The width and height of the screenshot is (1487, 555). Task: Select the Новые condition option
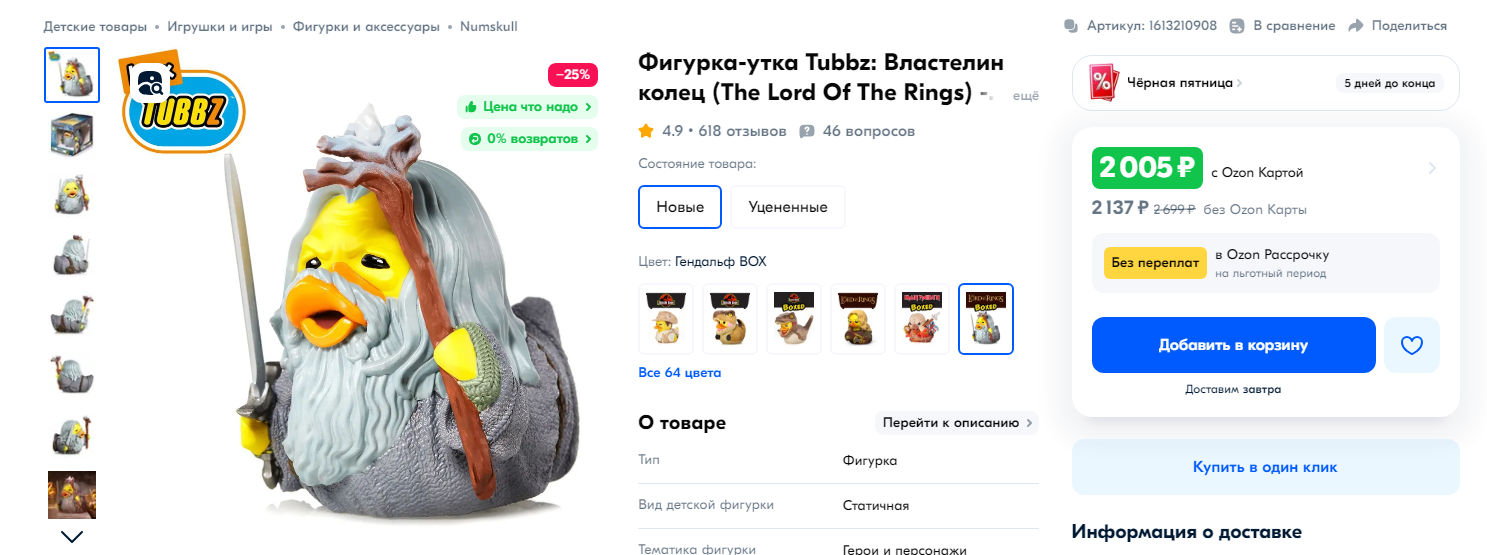(x=680, y=207)
